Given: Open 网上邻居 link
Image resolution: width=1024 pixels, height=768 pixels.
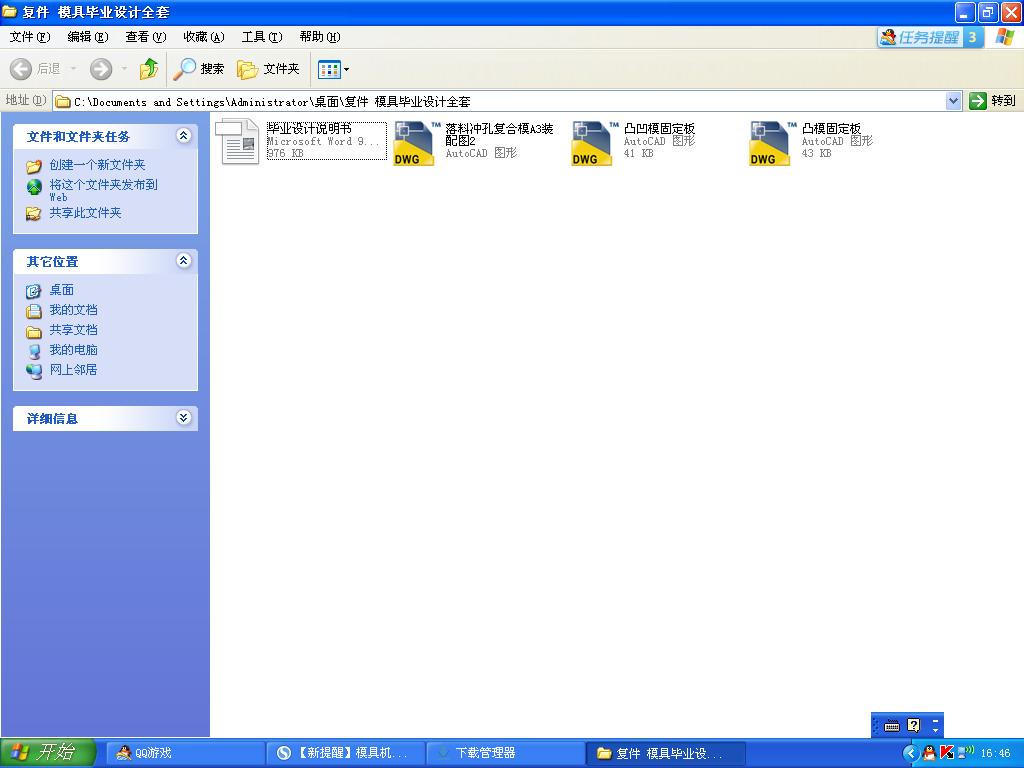Looking at the screenshot, I should 73,370.
